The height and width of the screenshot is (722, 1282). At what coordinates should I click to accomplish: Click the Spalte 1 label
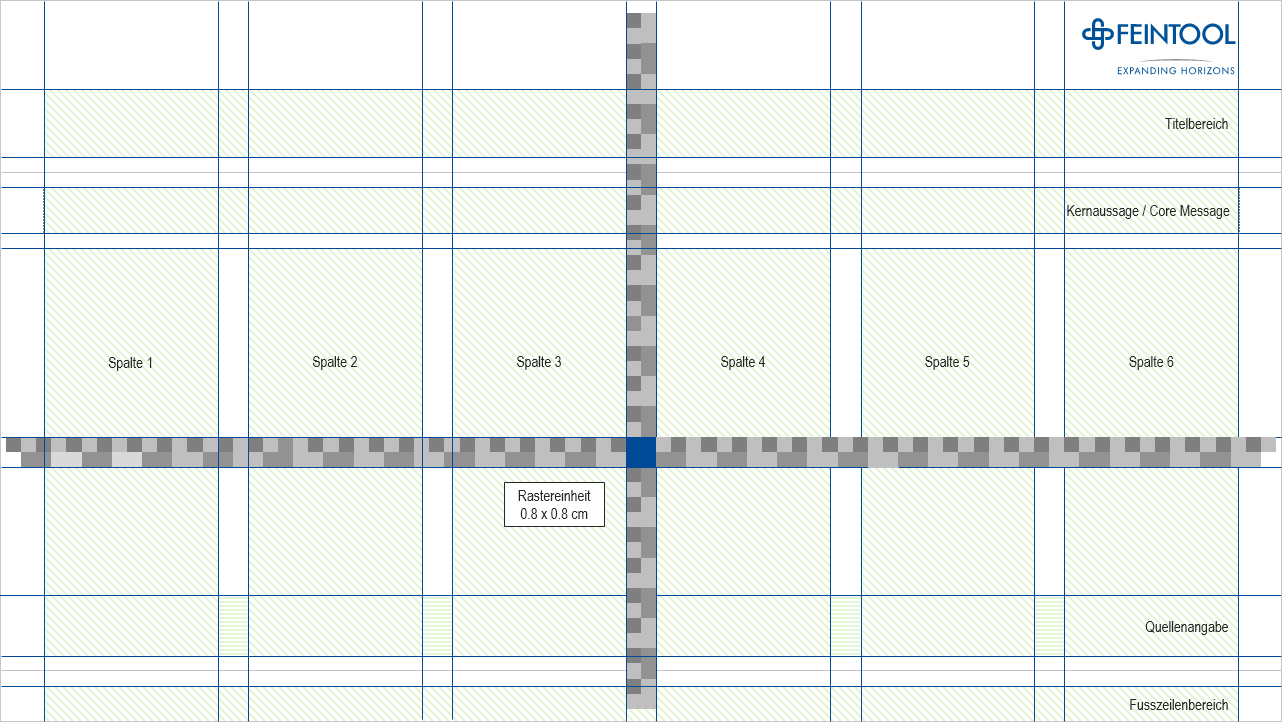click(x=131, y=363)
